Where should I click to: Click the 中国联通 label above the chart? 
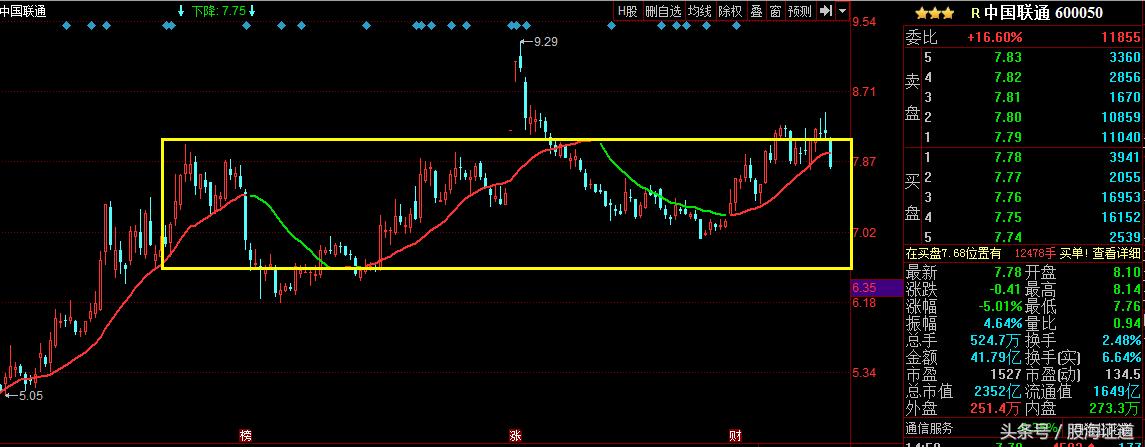(x=21, y=11)
